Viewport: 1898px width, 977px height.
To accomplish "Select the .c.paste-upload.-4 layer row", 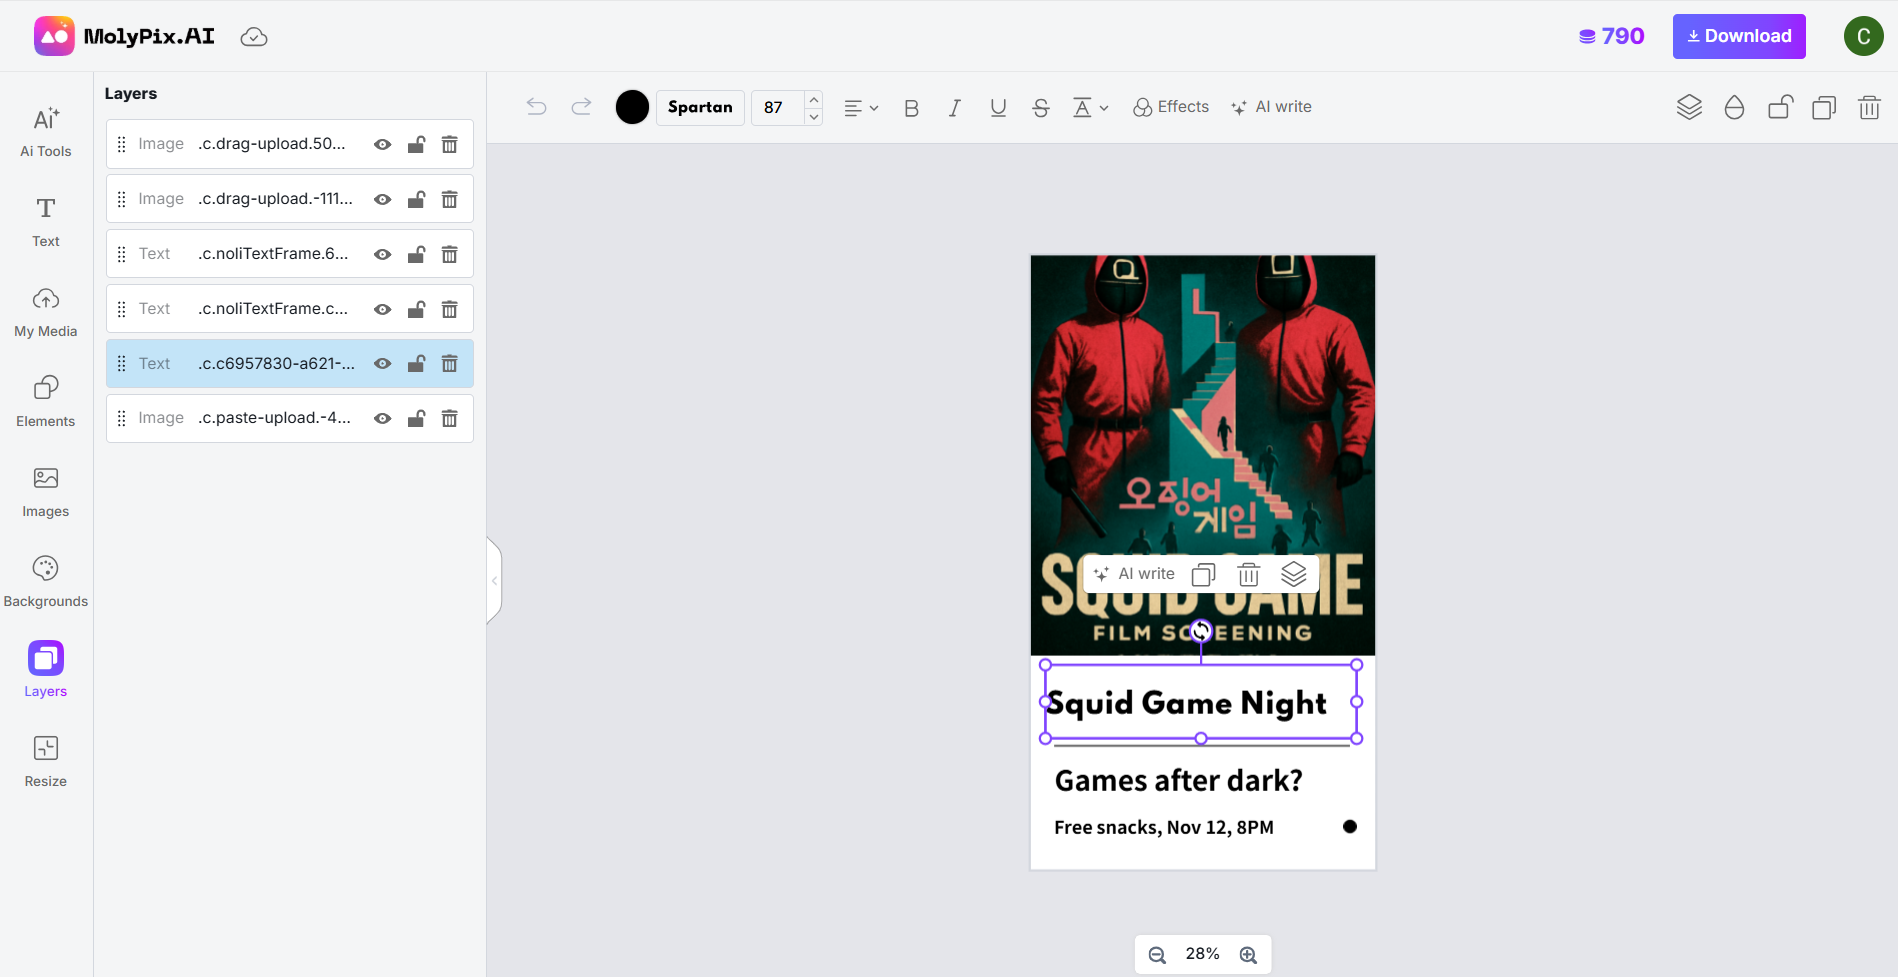I will [x=290, y=418].
